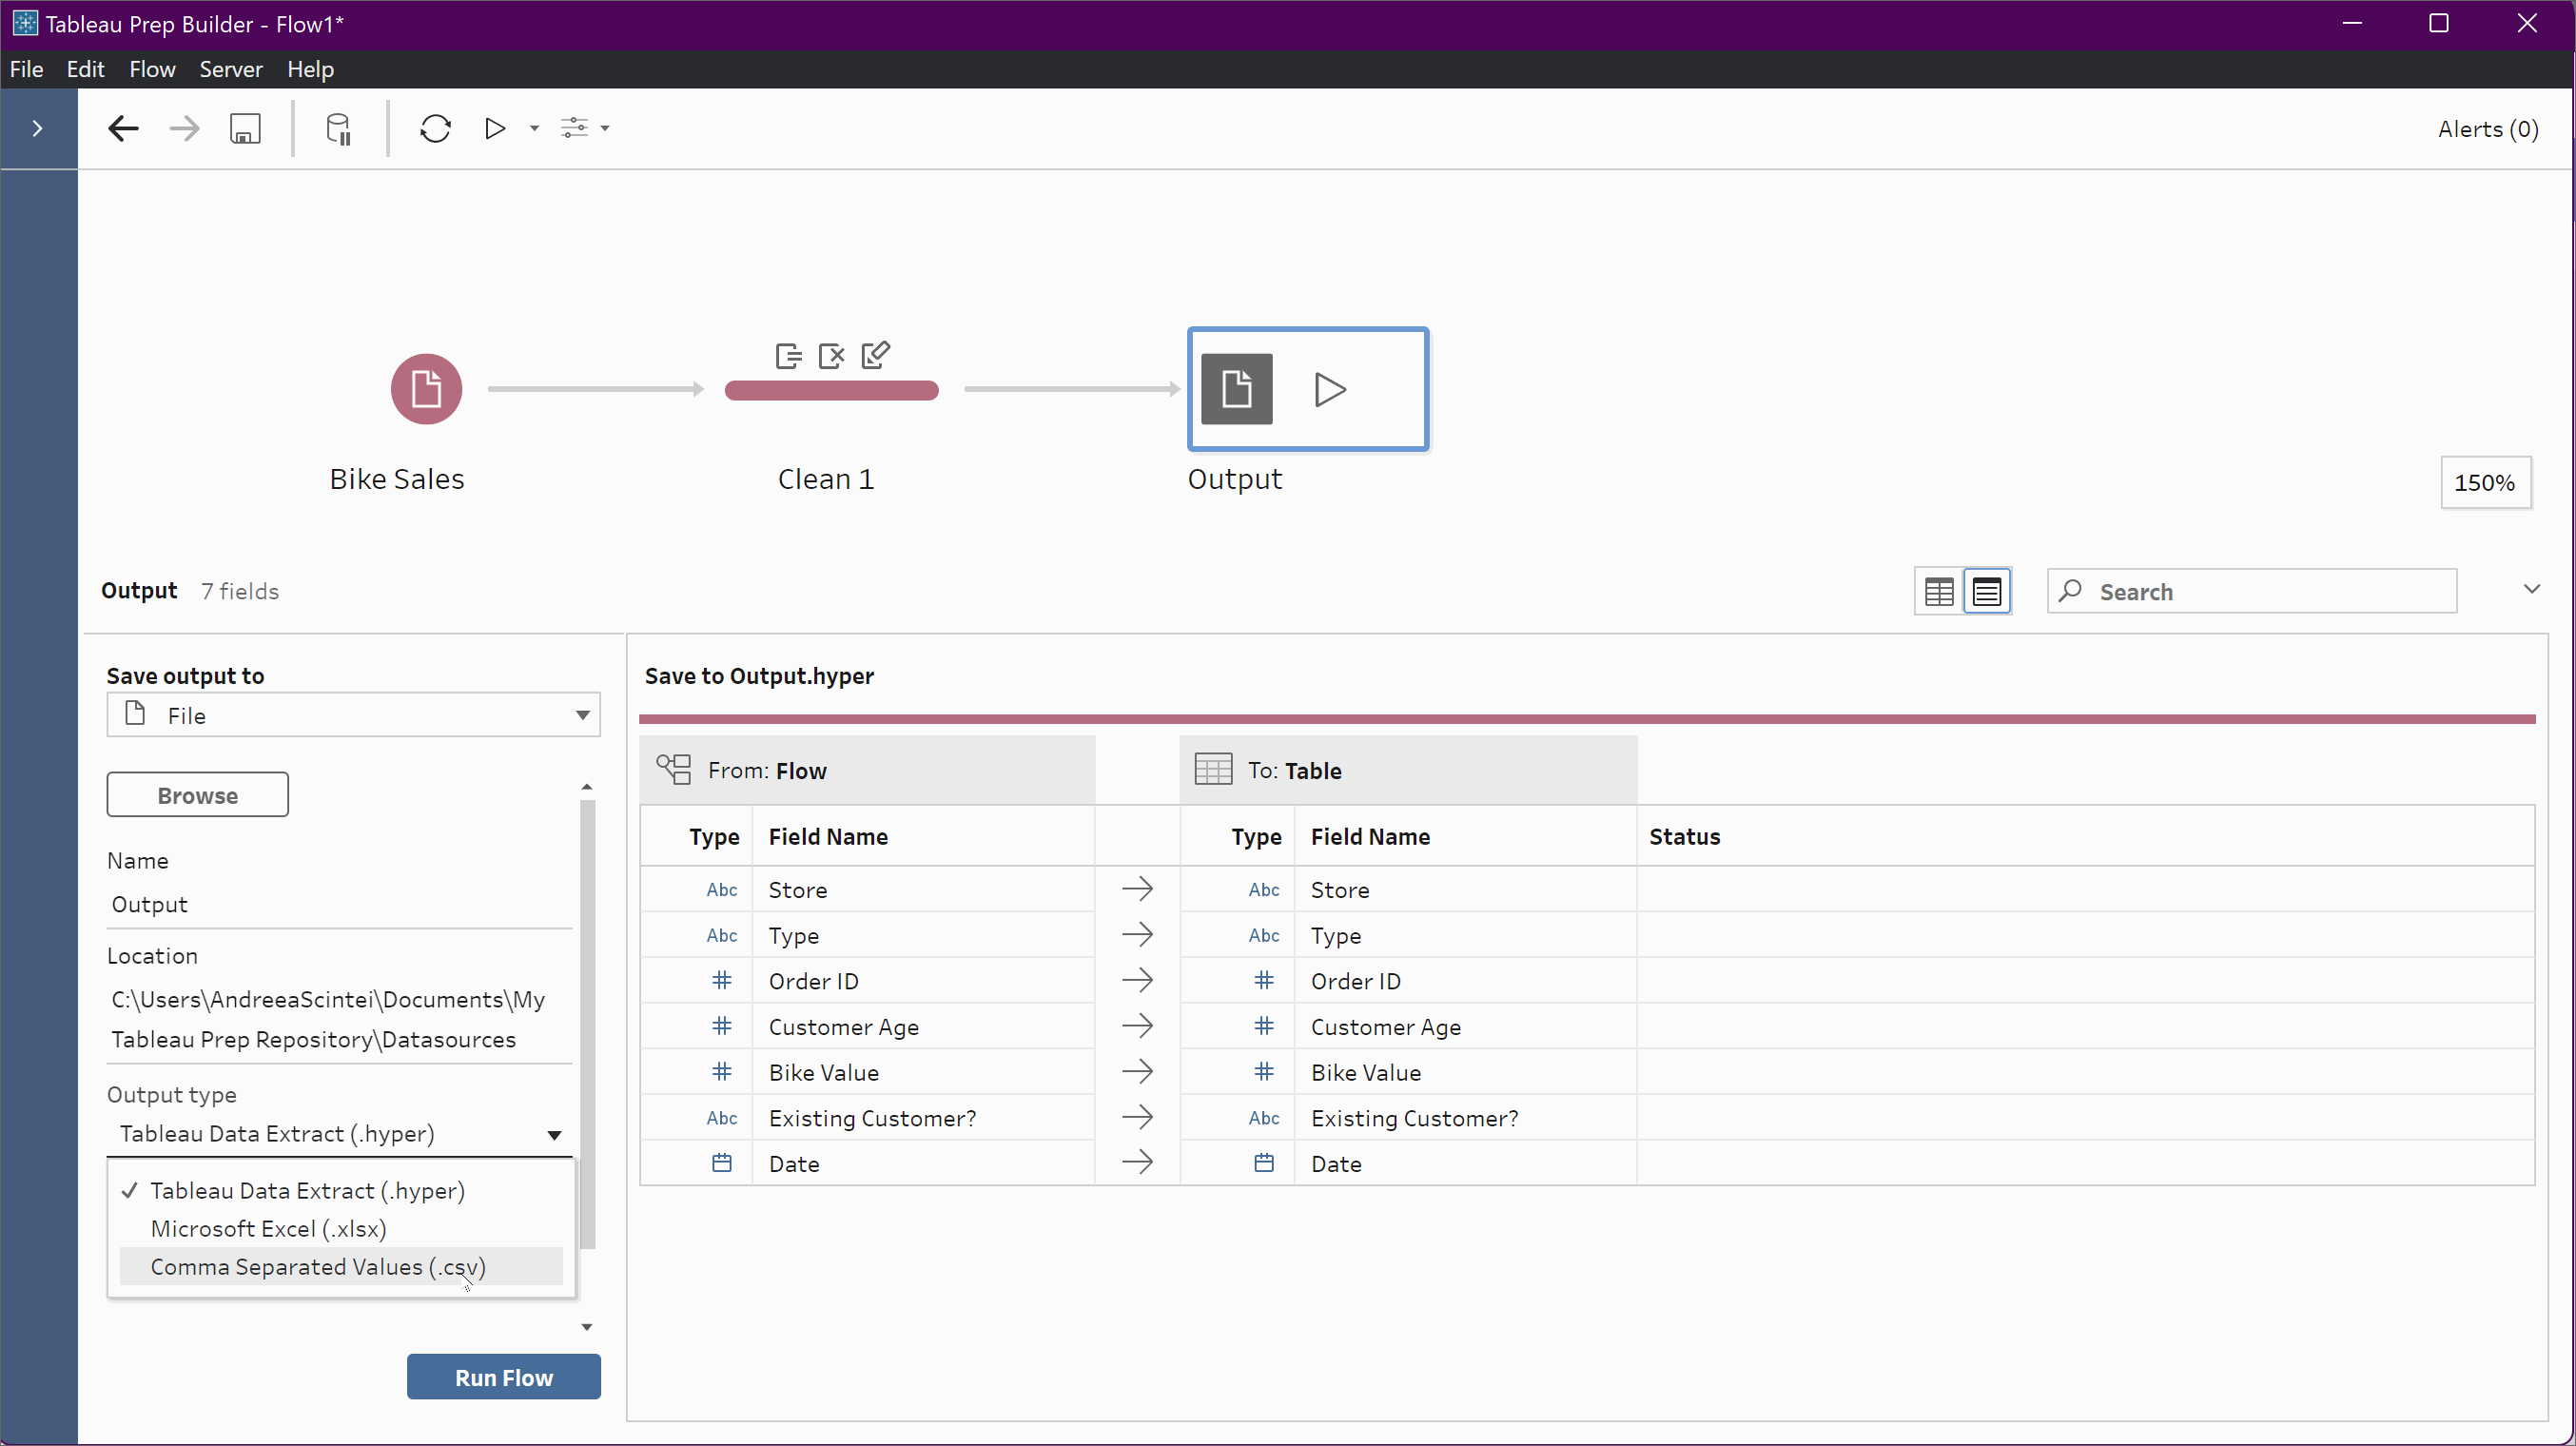Switch to data grid view toggle

pos(1939,591)
